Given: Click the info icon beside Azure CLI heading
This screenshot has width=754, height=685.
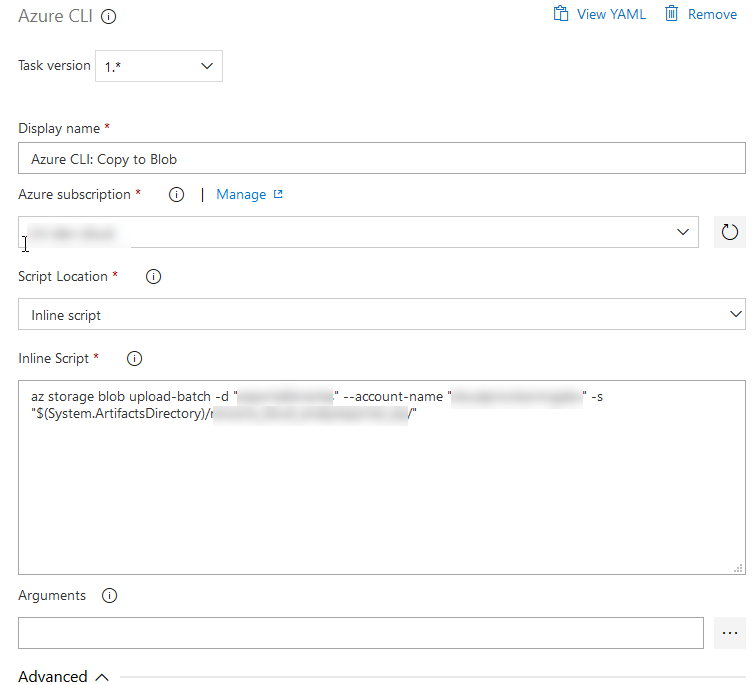Looking at the screenshot, I should point(109,16).
